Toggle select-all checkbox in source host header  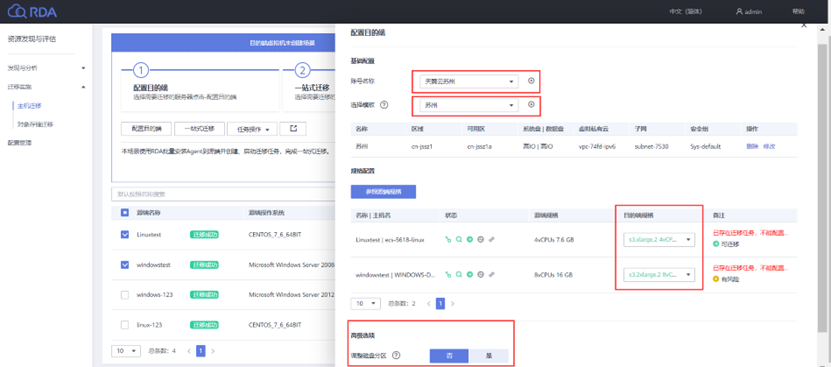(125, 213)
